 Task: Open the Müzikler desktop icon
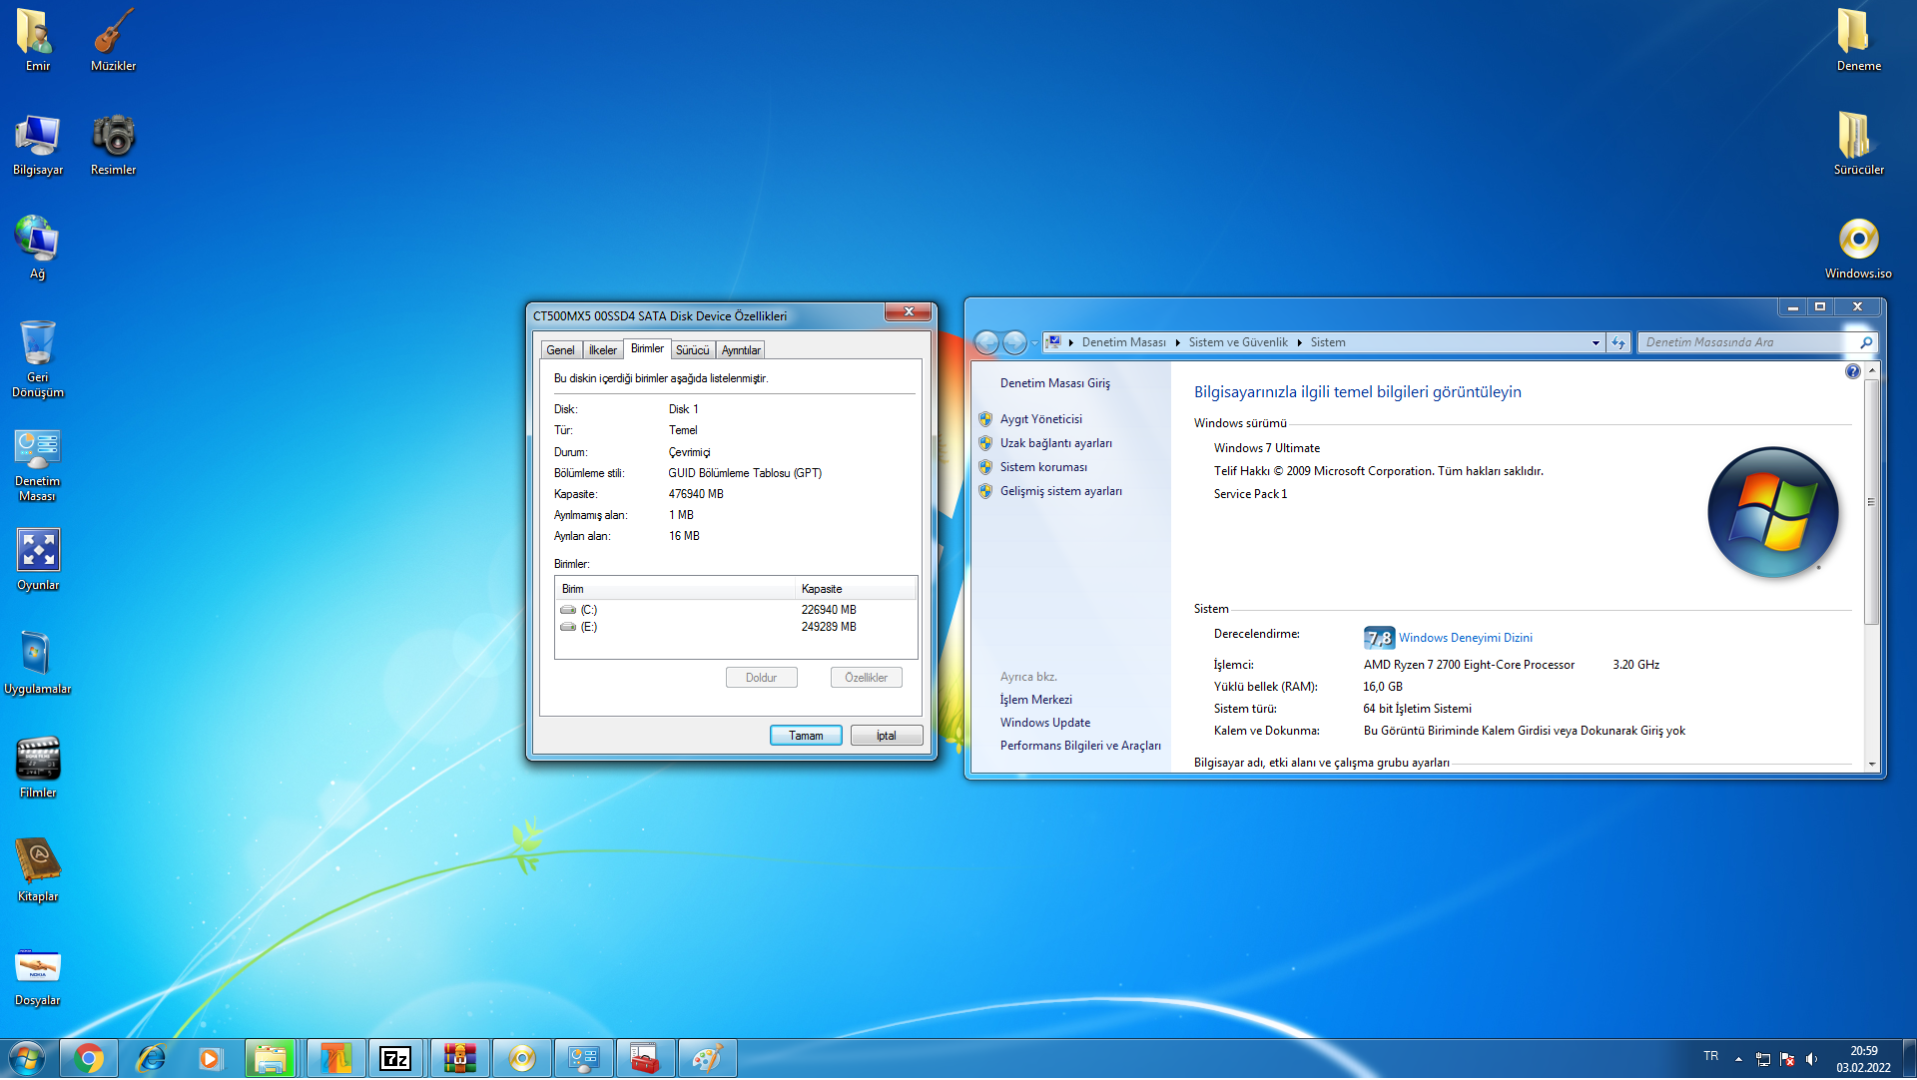coord(113,40)
